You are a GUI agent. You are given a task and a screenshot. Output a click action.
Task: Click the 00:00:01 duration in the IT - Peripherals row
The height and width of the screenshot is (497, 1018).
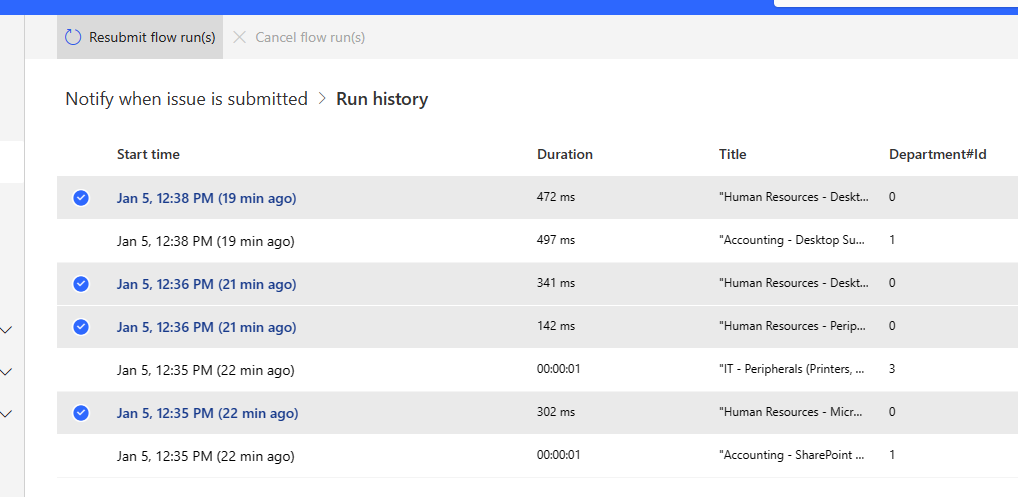(x=558, y=369)
